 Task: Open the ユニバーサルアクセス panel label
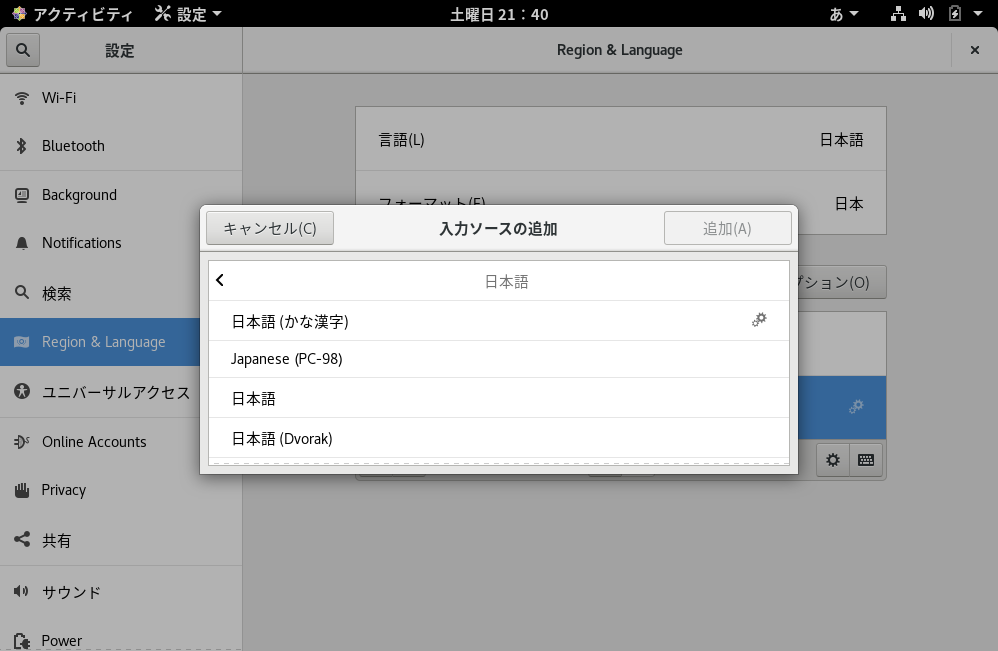116,392
